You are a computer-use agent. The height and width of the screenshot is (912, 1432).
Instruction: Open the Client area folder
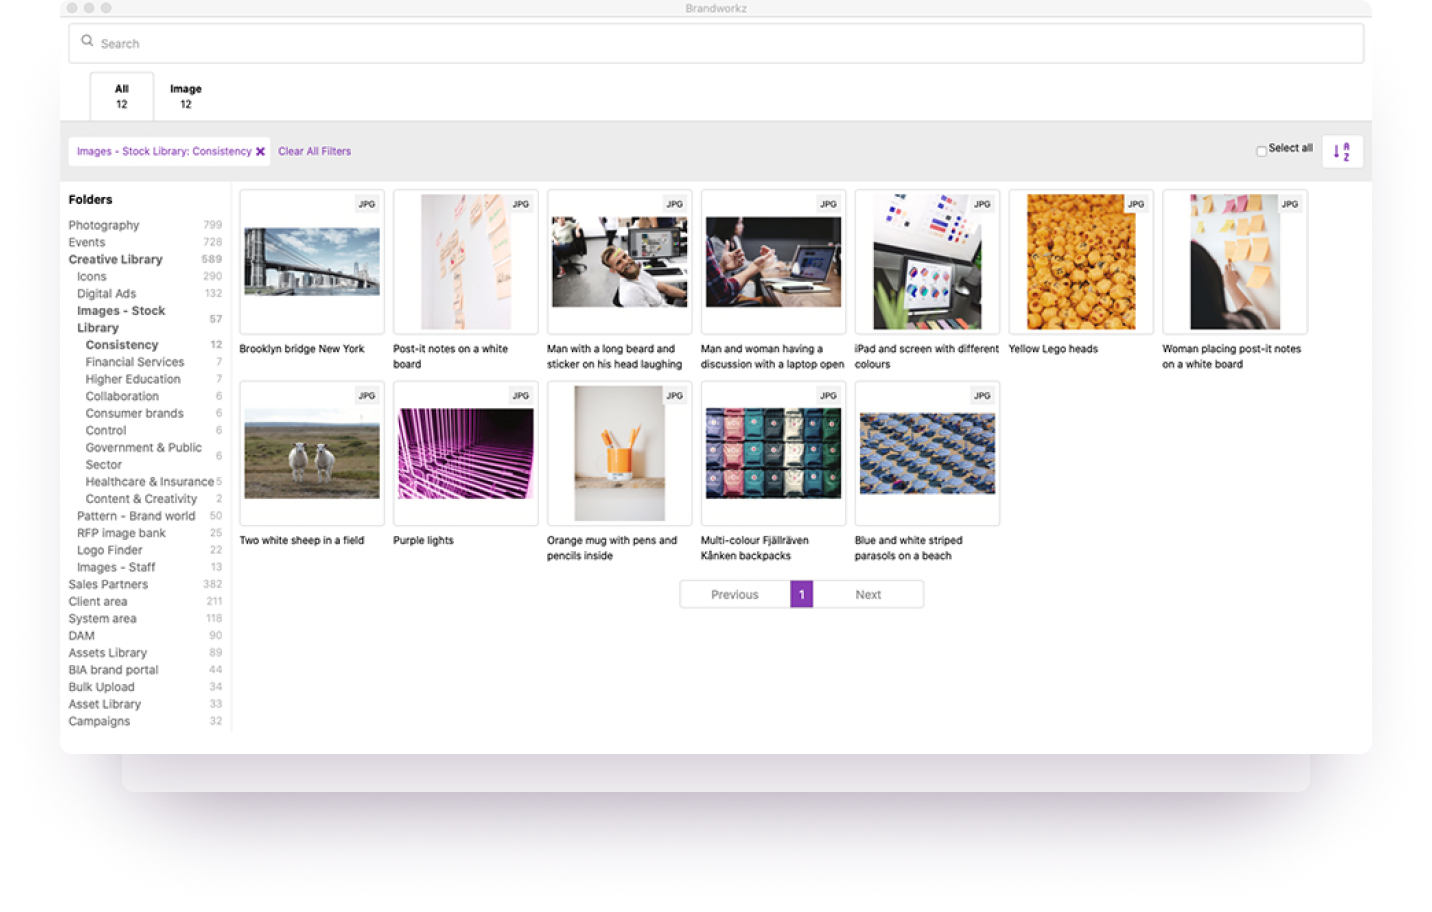98,601
